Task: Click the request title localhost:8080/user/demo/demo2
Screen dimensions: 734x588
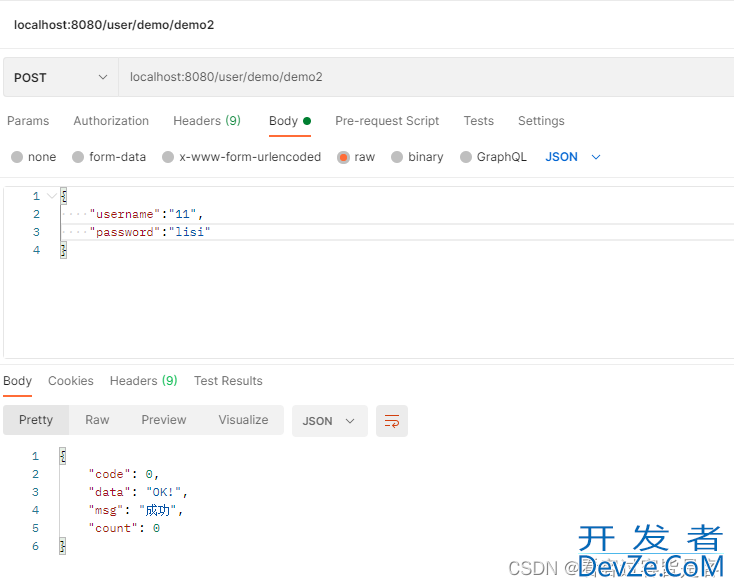Action: click(114, 25)
